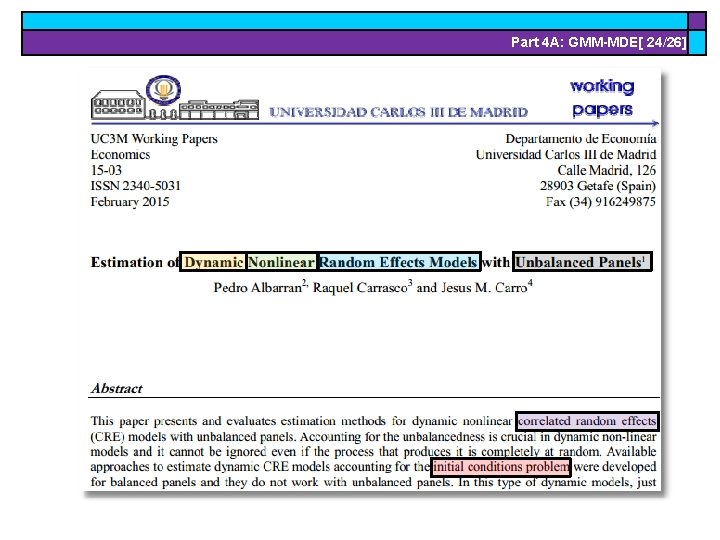
Task: Click highlighted 'initial conditions problem' phrase
Action: click(x=501, y=467)
